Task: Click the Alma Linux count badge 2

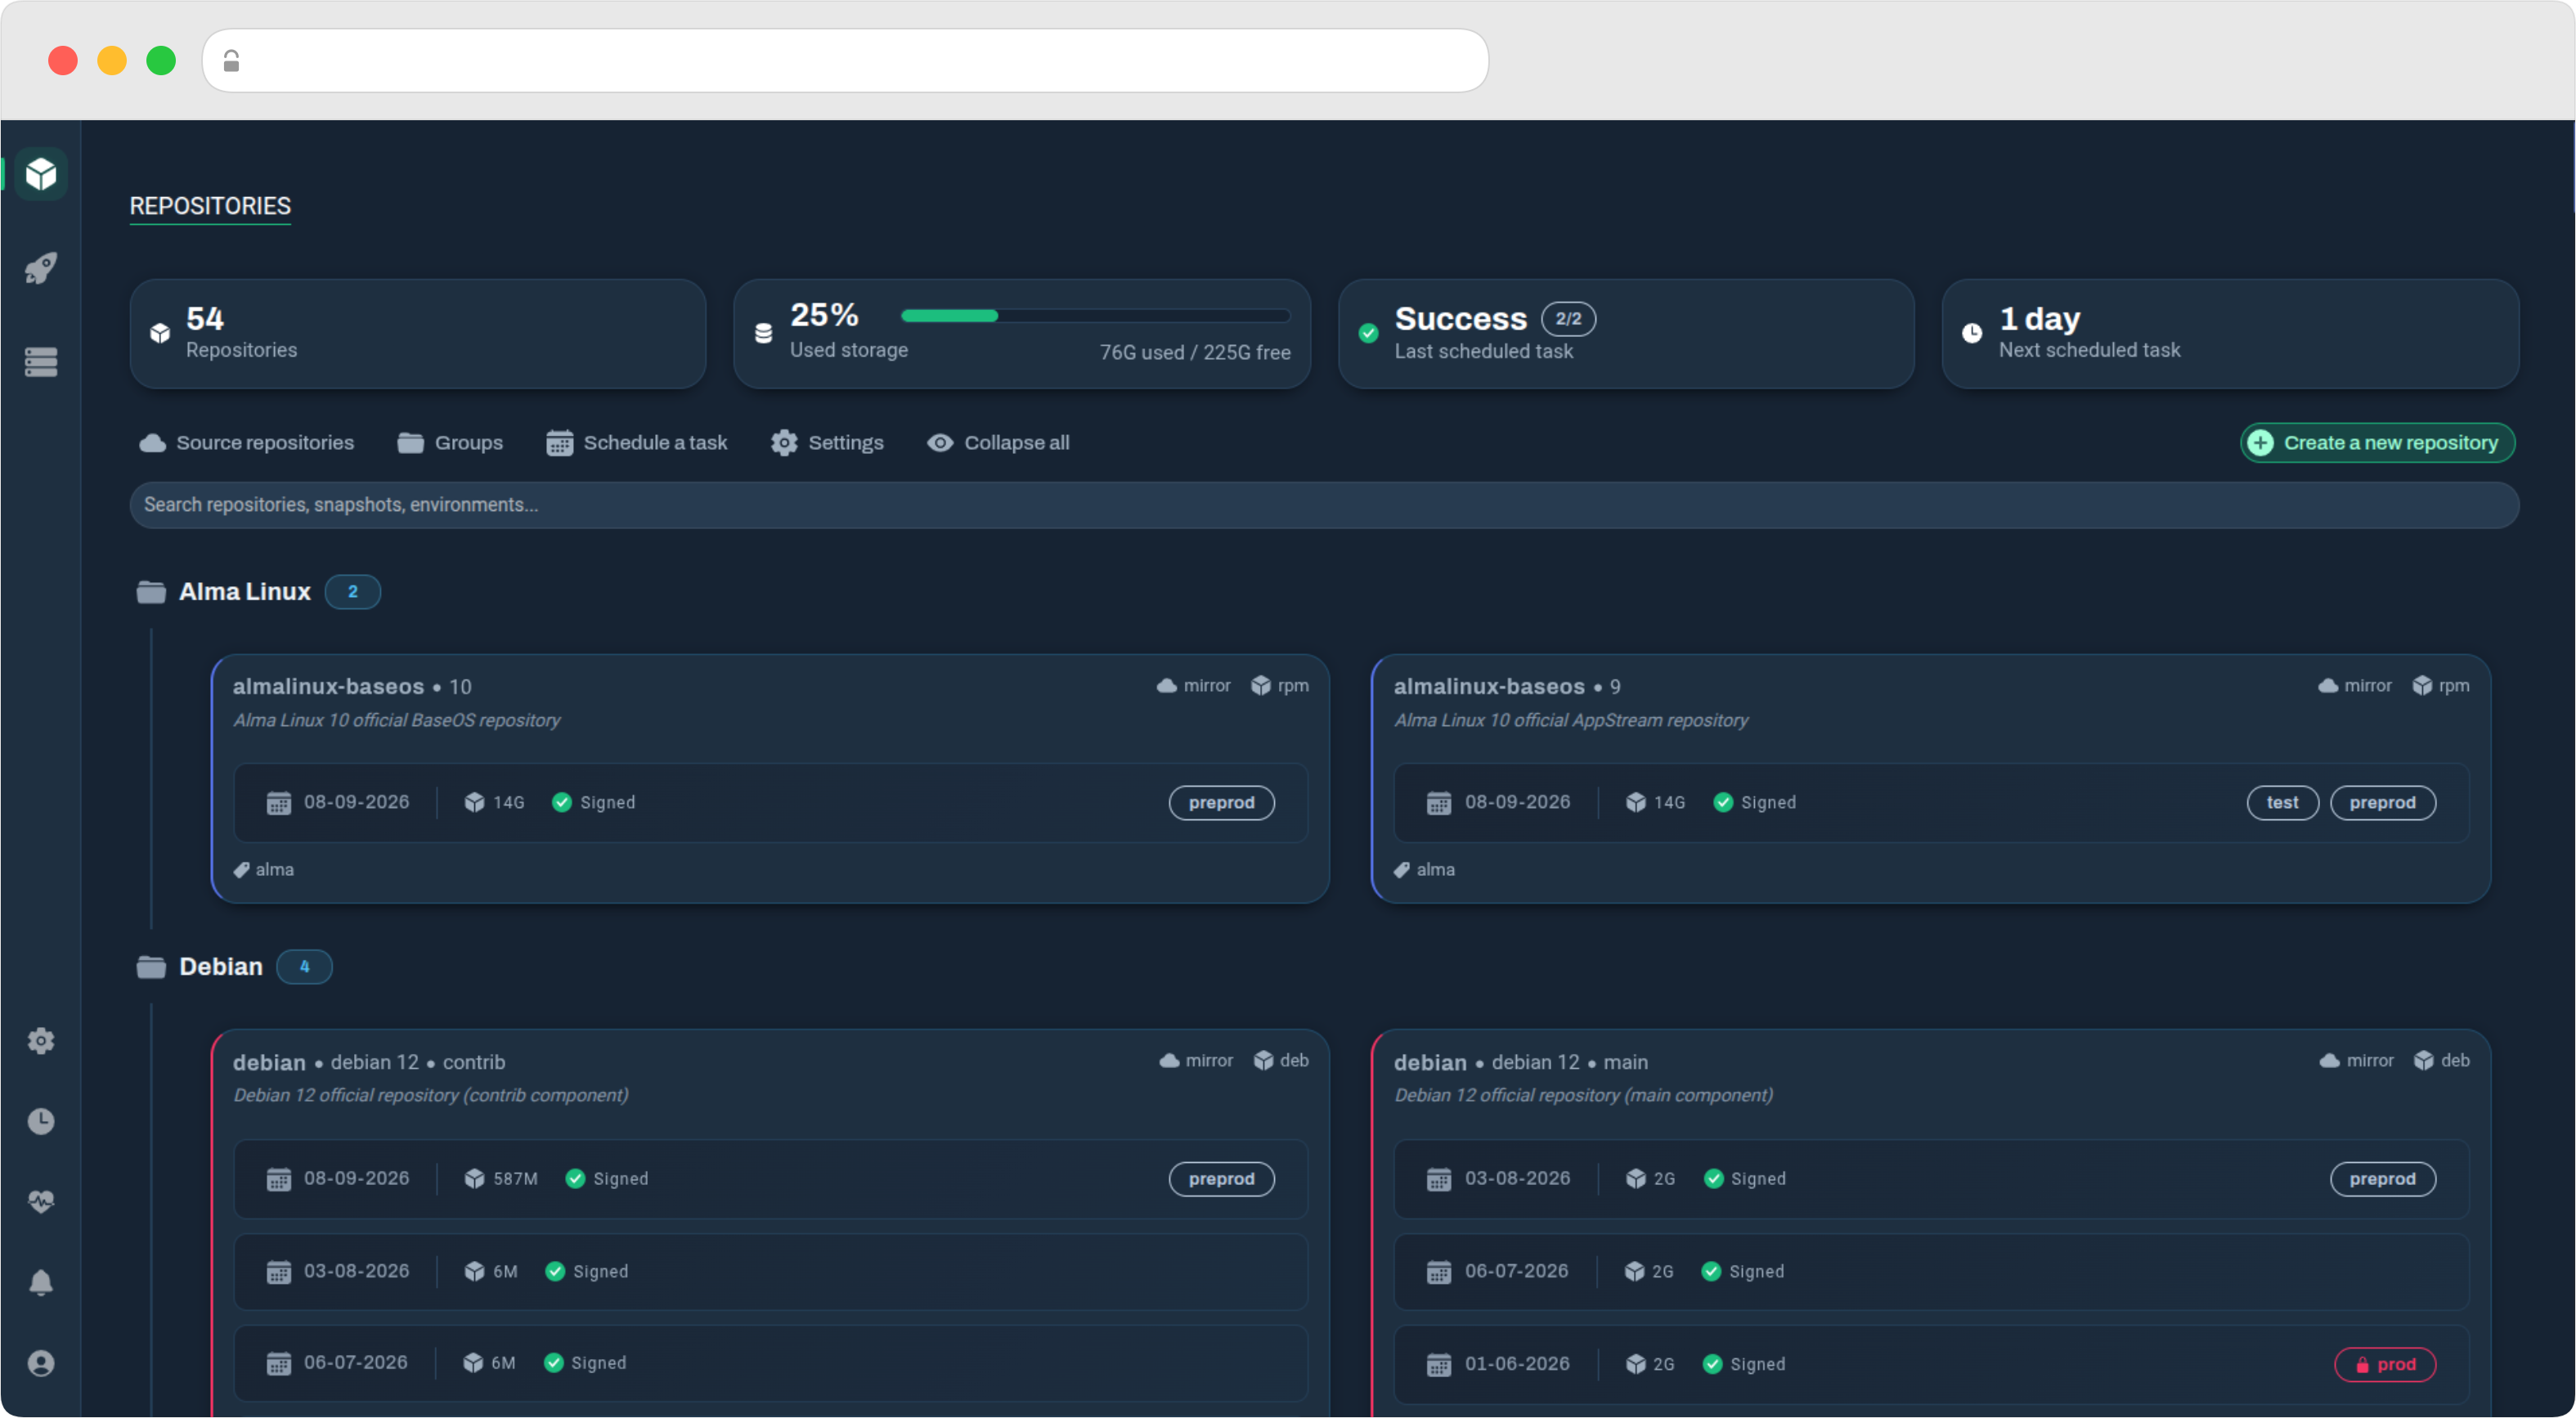Action: point(352,592)
